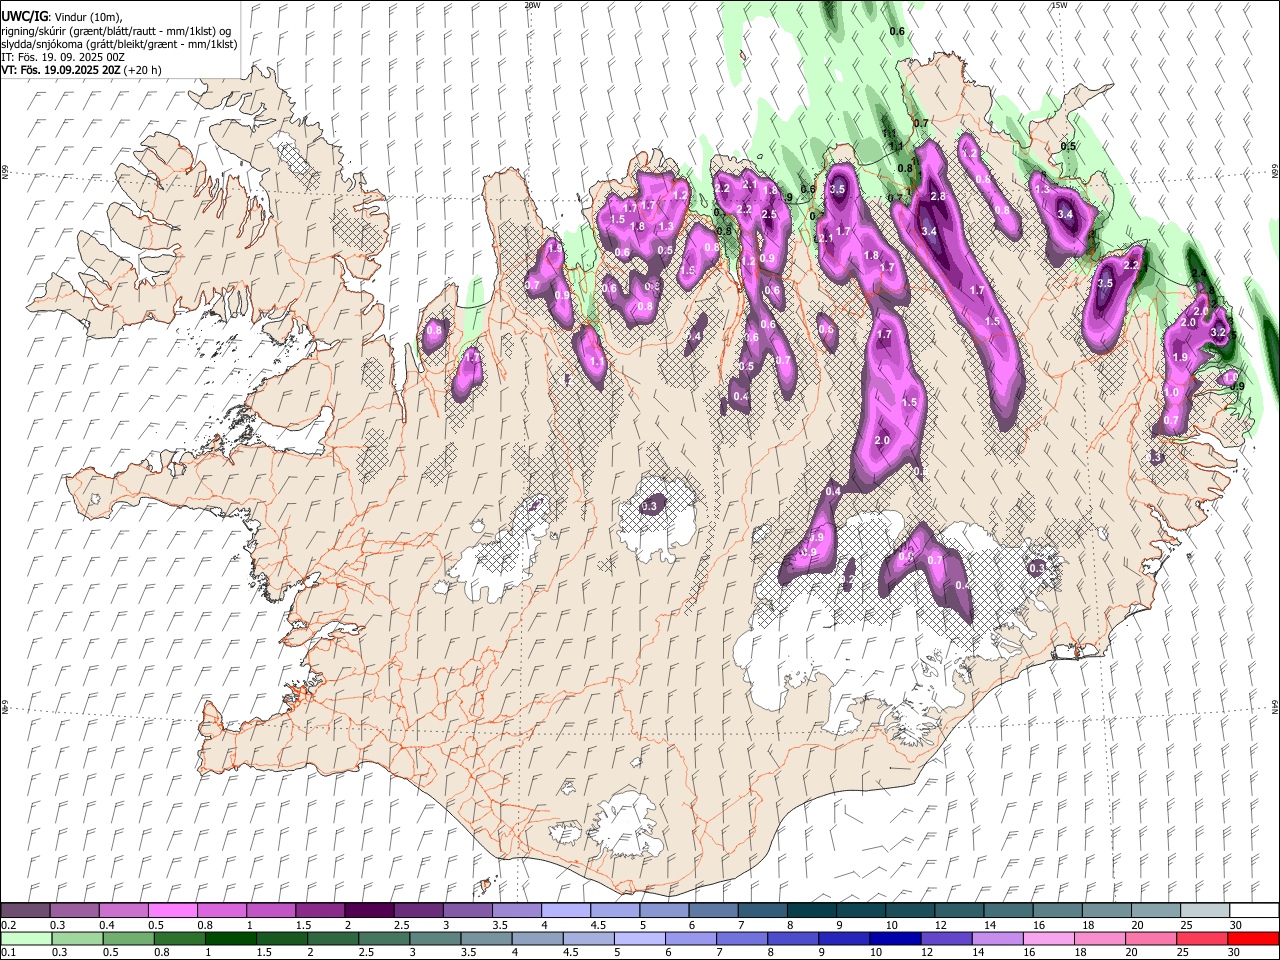Click the '30' label under the upper scale
This screenshot has height=960, width=1280.
(x=1235, y=925)
